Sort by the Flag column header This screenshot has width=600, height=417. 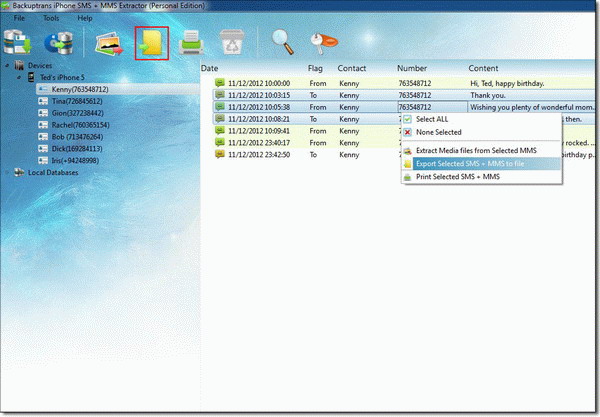pos(315,68)
